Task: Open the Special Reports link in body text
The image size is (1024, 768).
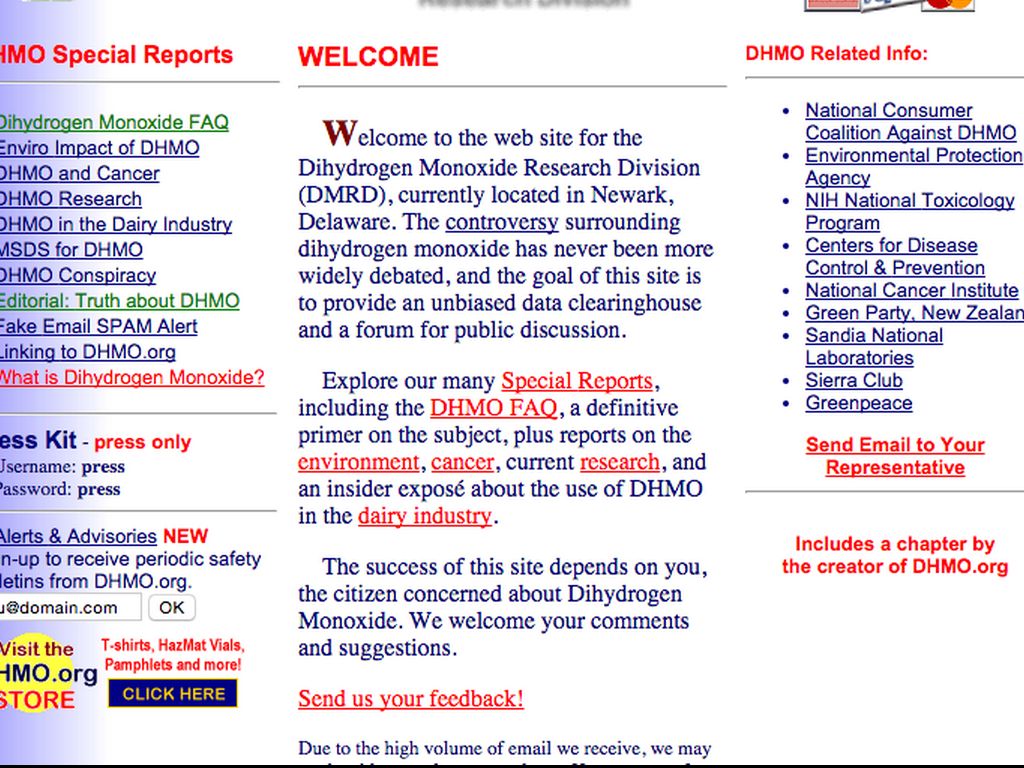Action: click(x=577, y=381)
